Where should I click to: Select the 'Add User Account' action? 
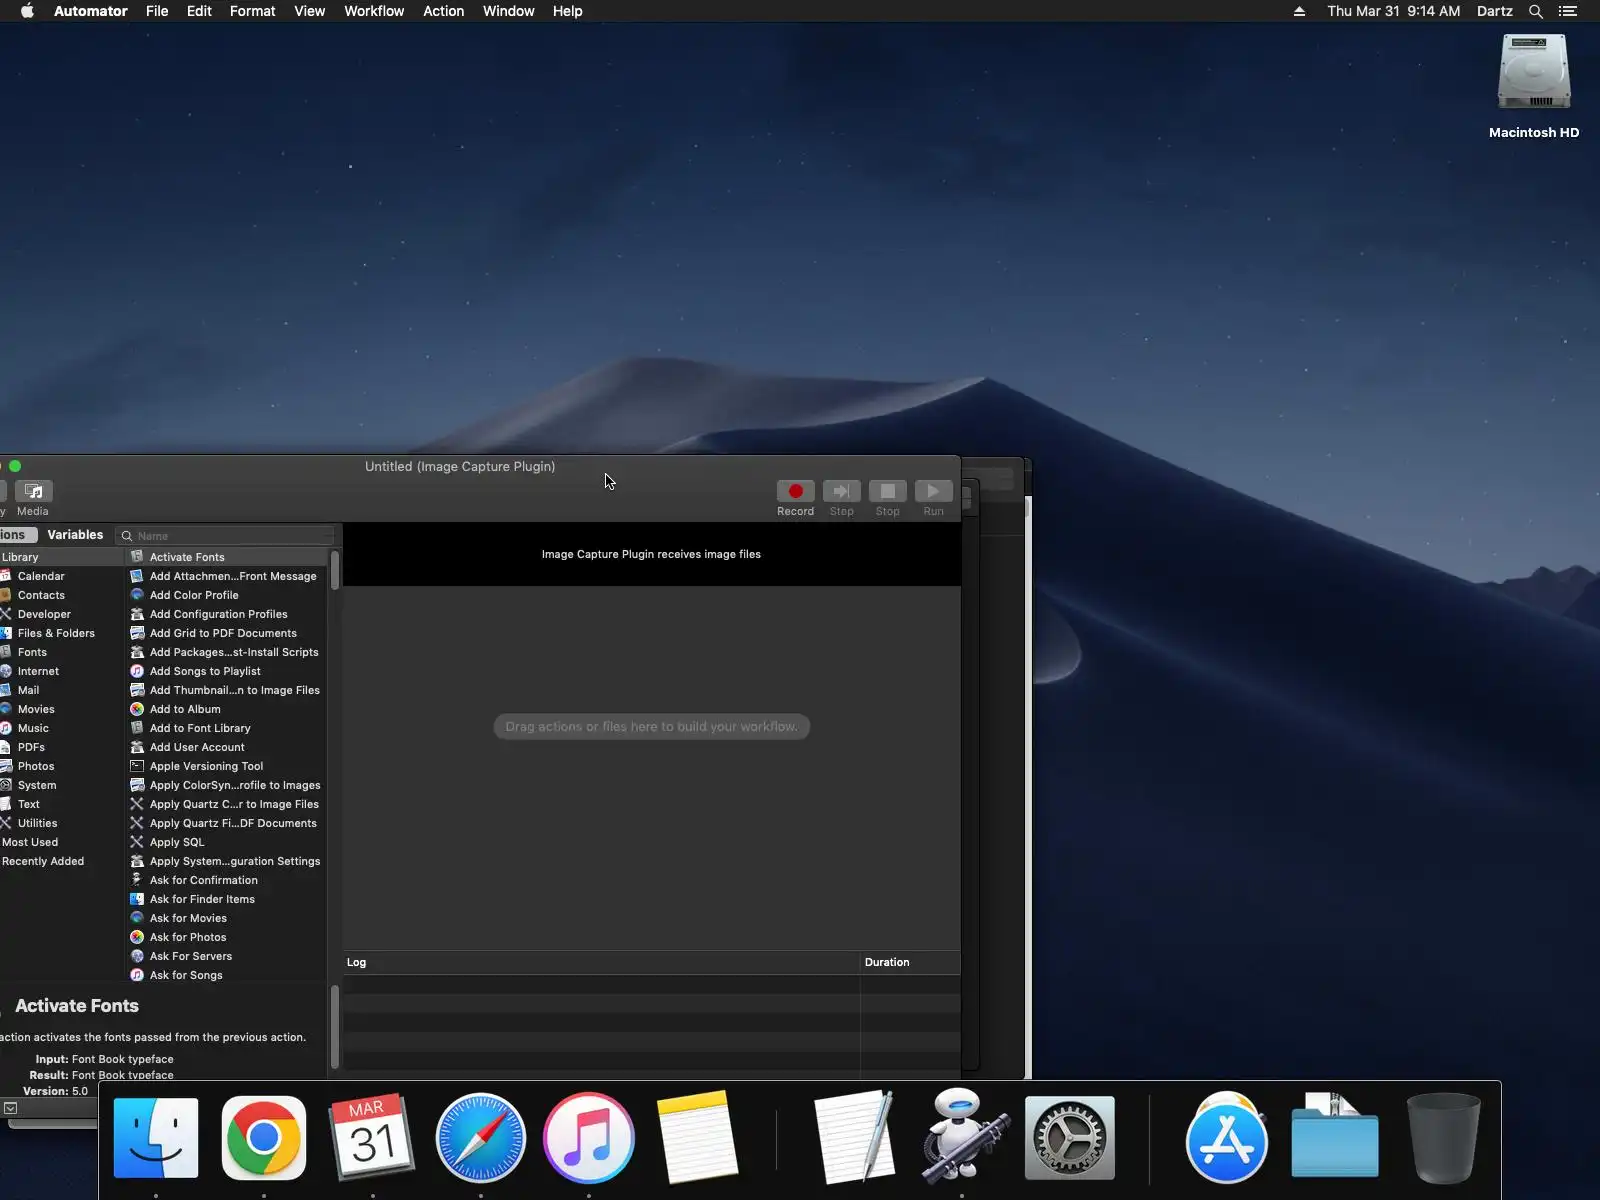[x=227, y=747]
